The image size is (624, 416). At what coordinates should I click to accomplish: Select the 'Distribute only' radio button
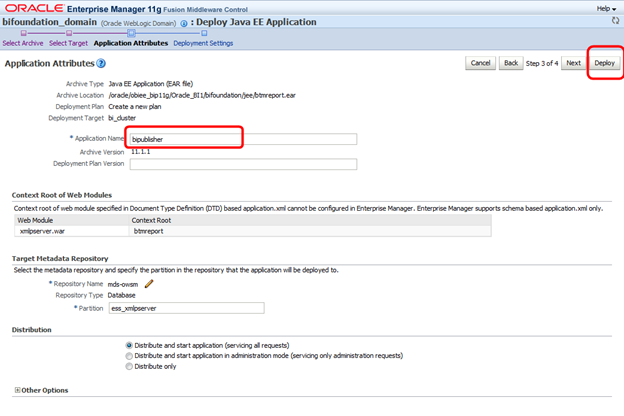pos(129,366)
